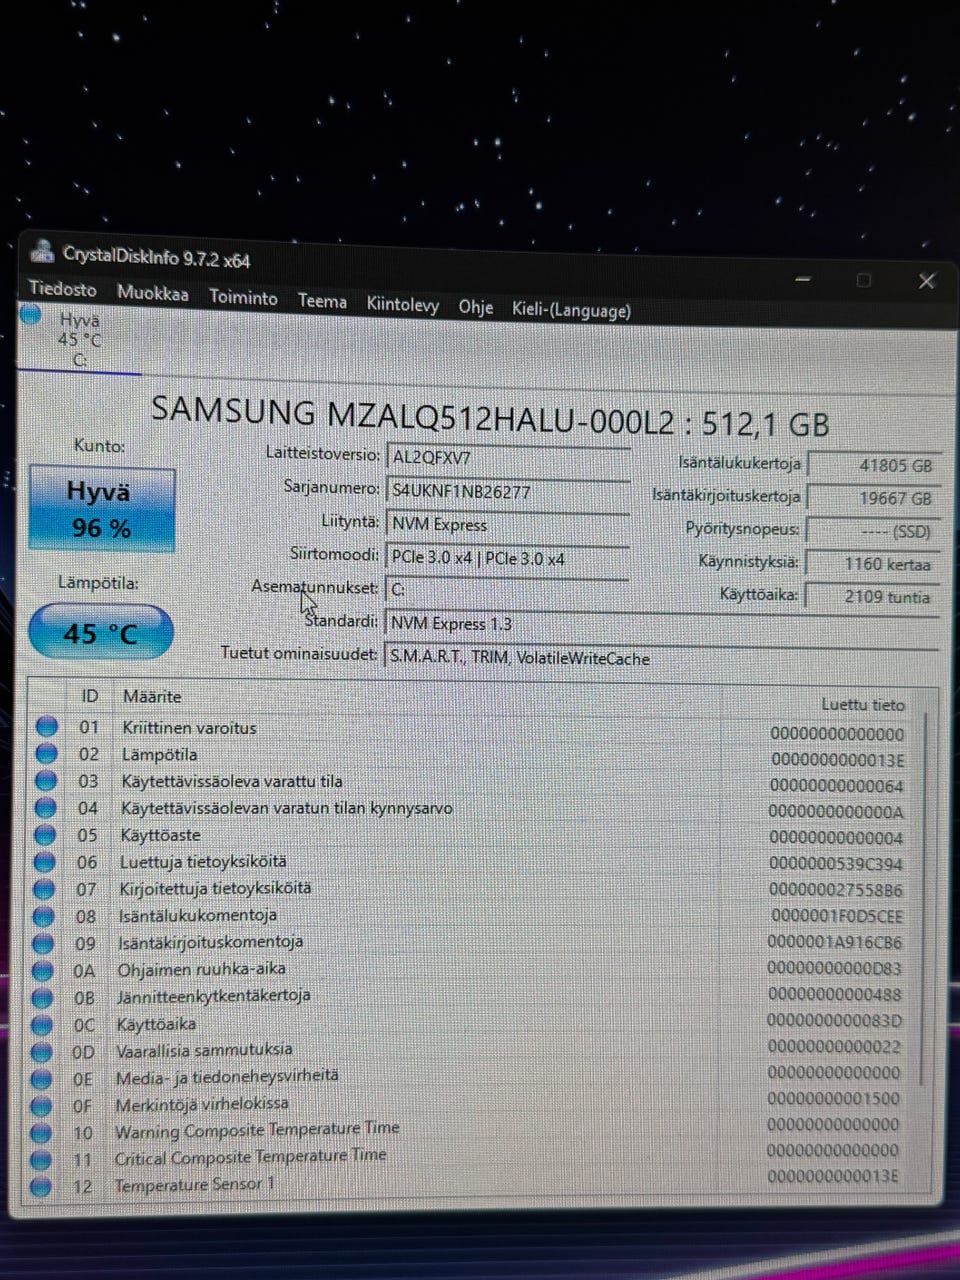Click the status circle for Kriittinen varoitus
Viewport: 960px width, 1280px height.
click(x=46, y=727)
